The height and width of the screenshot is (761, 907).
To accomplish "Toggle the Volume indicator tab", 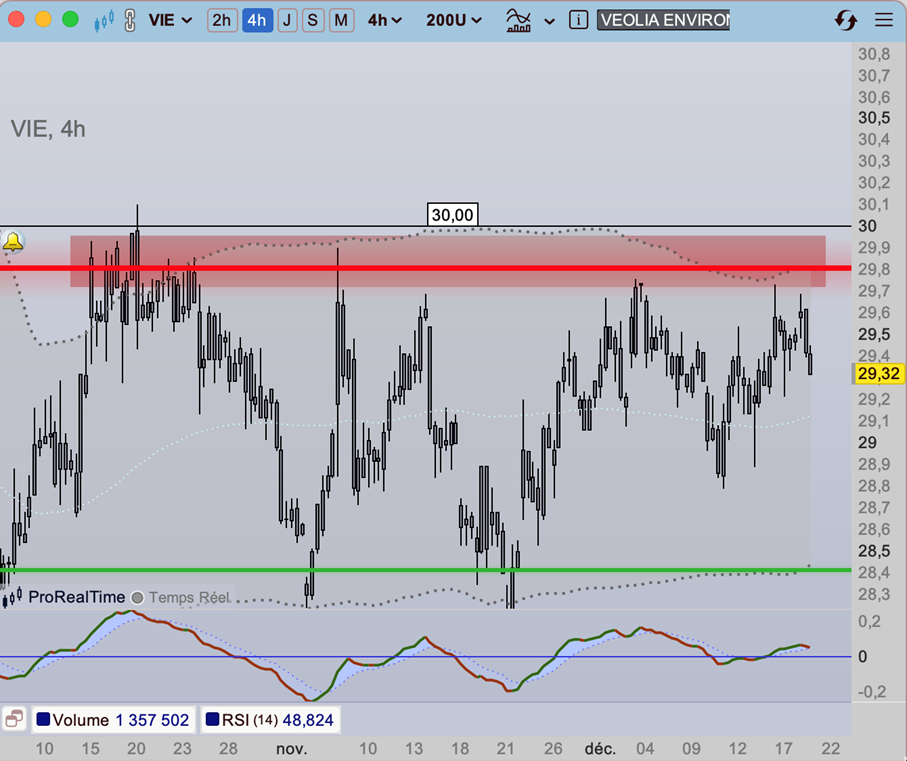I will point(112,719).
